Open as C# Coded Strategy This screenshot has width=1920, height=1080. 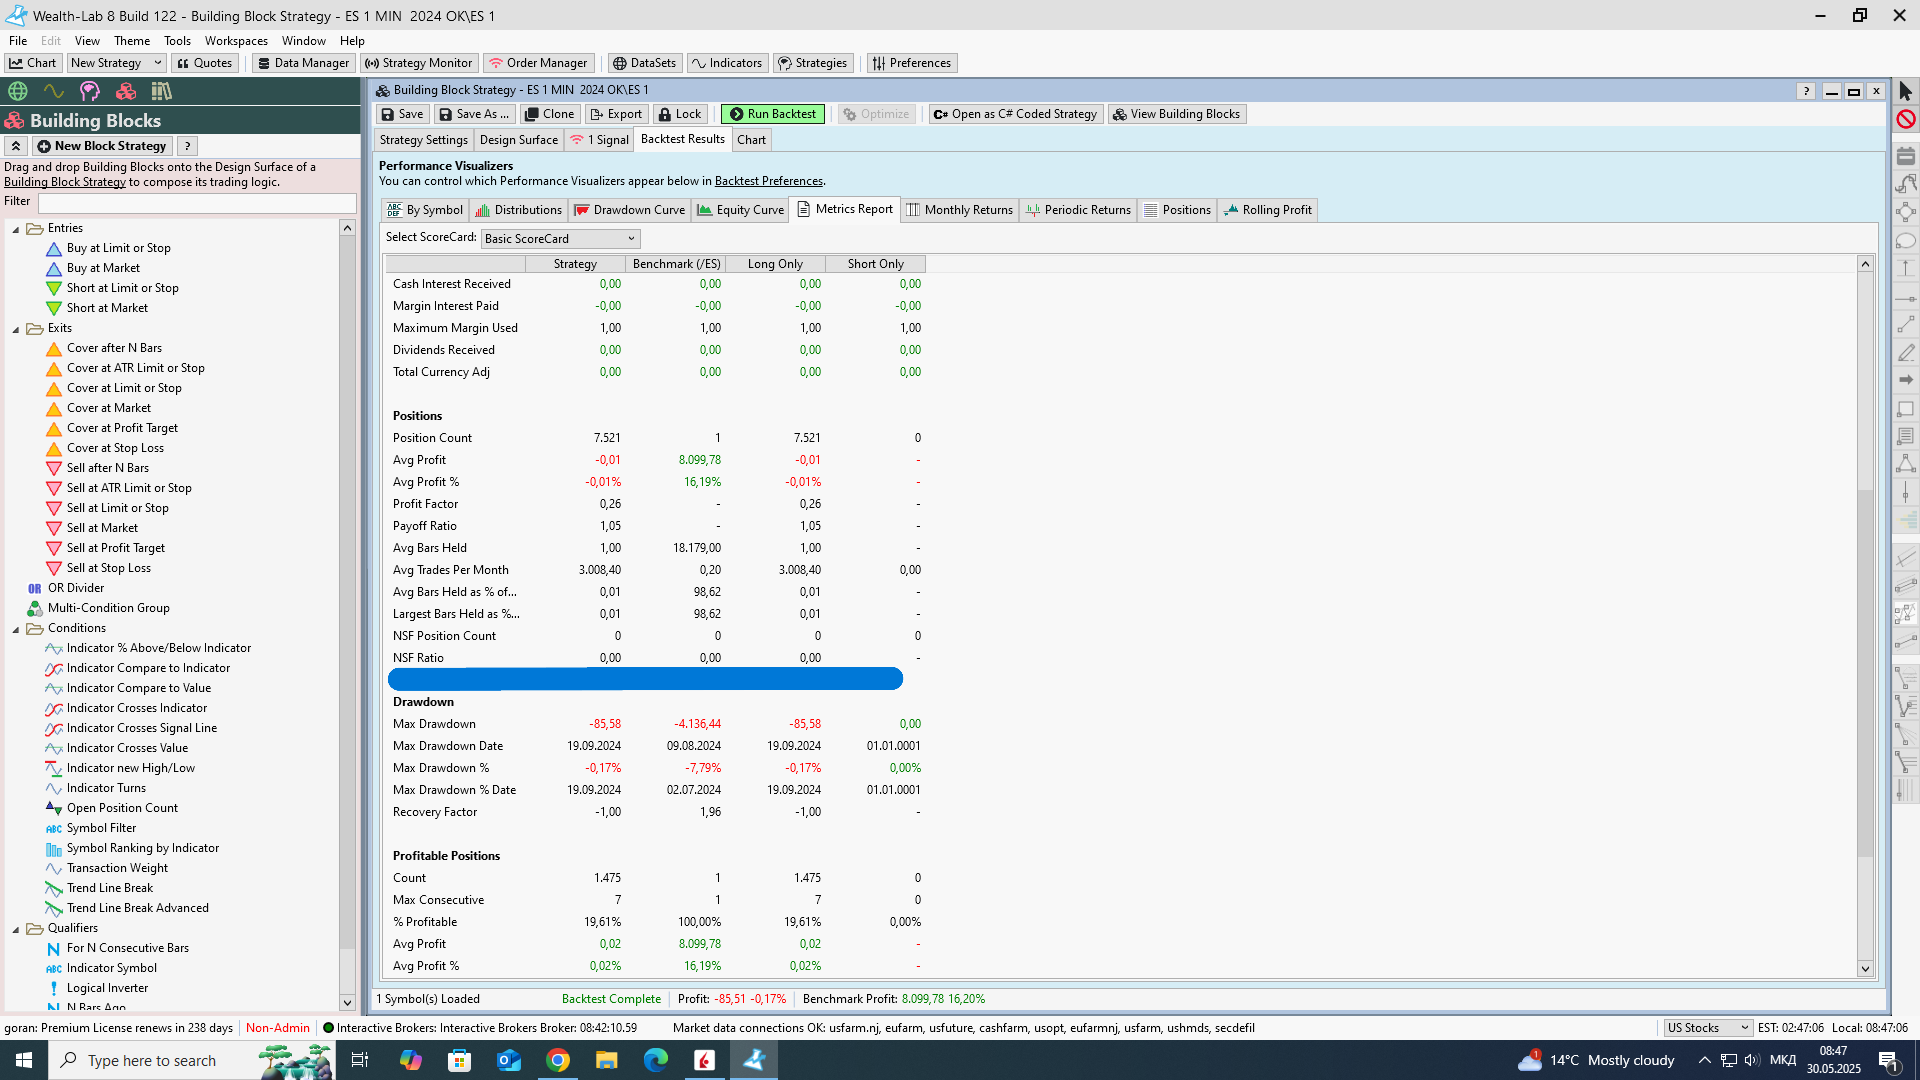[x=1015, y=114]
